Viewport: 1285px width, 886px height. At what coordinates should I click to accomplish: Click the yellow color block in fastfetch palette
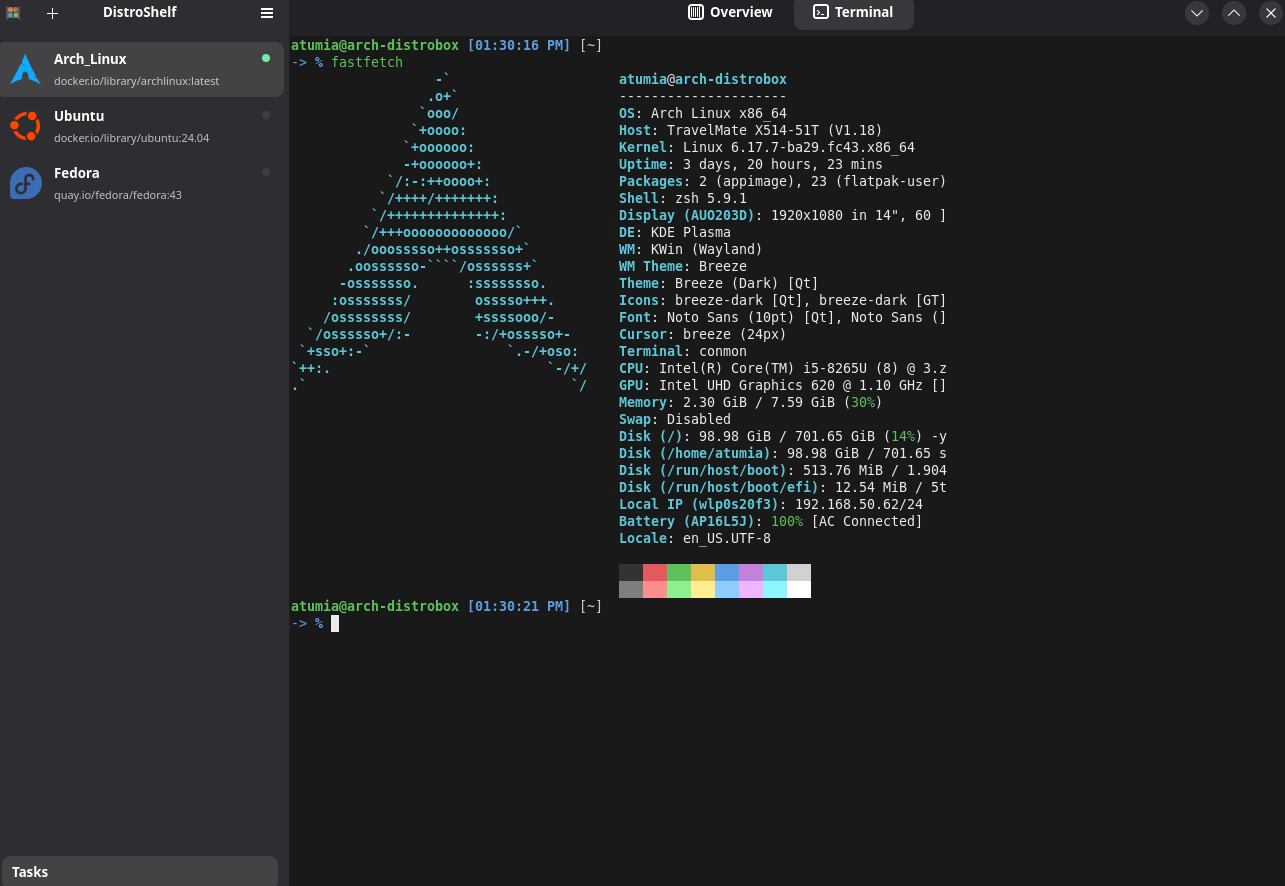pyautogui.click(x=703, y=572)
